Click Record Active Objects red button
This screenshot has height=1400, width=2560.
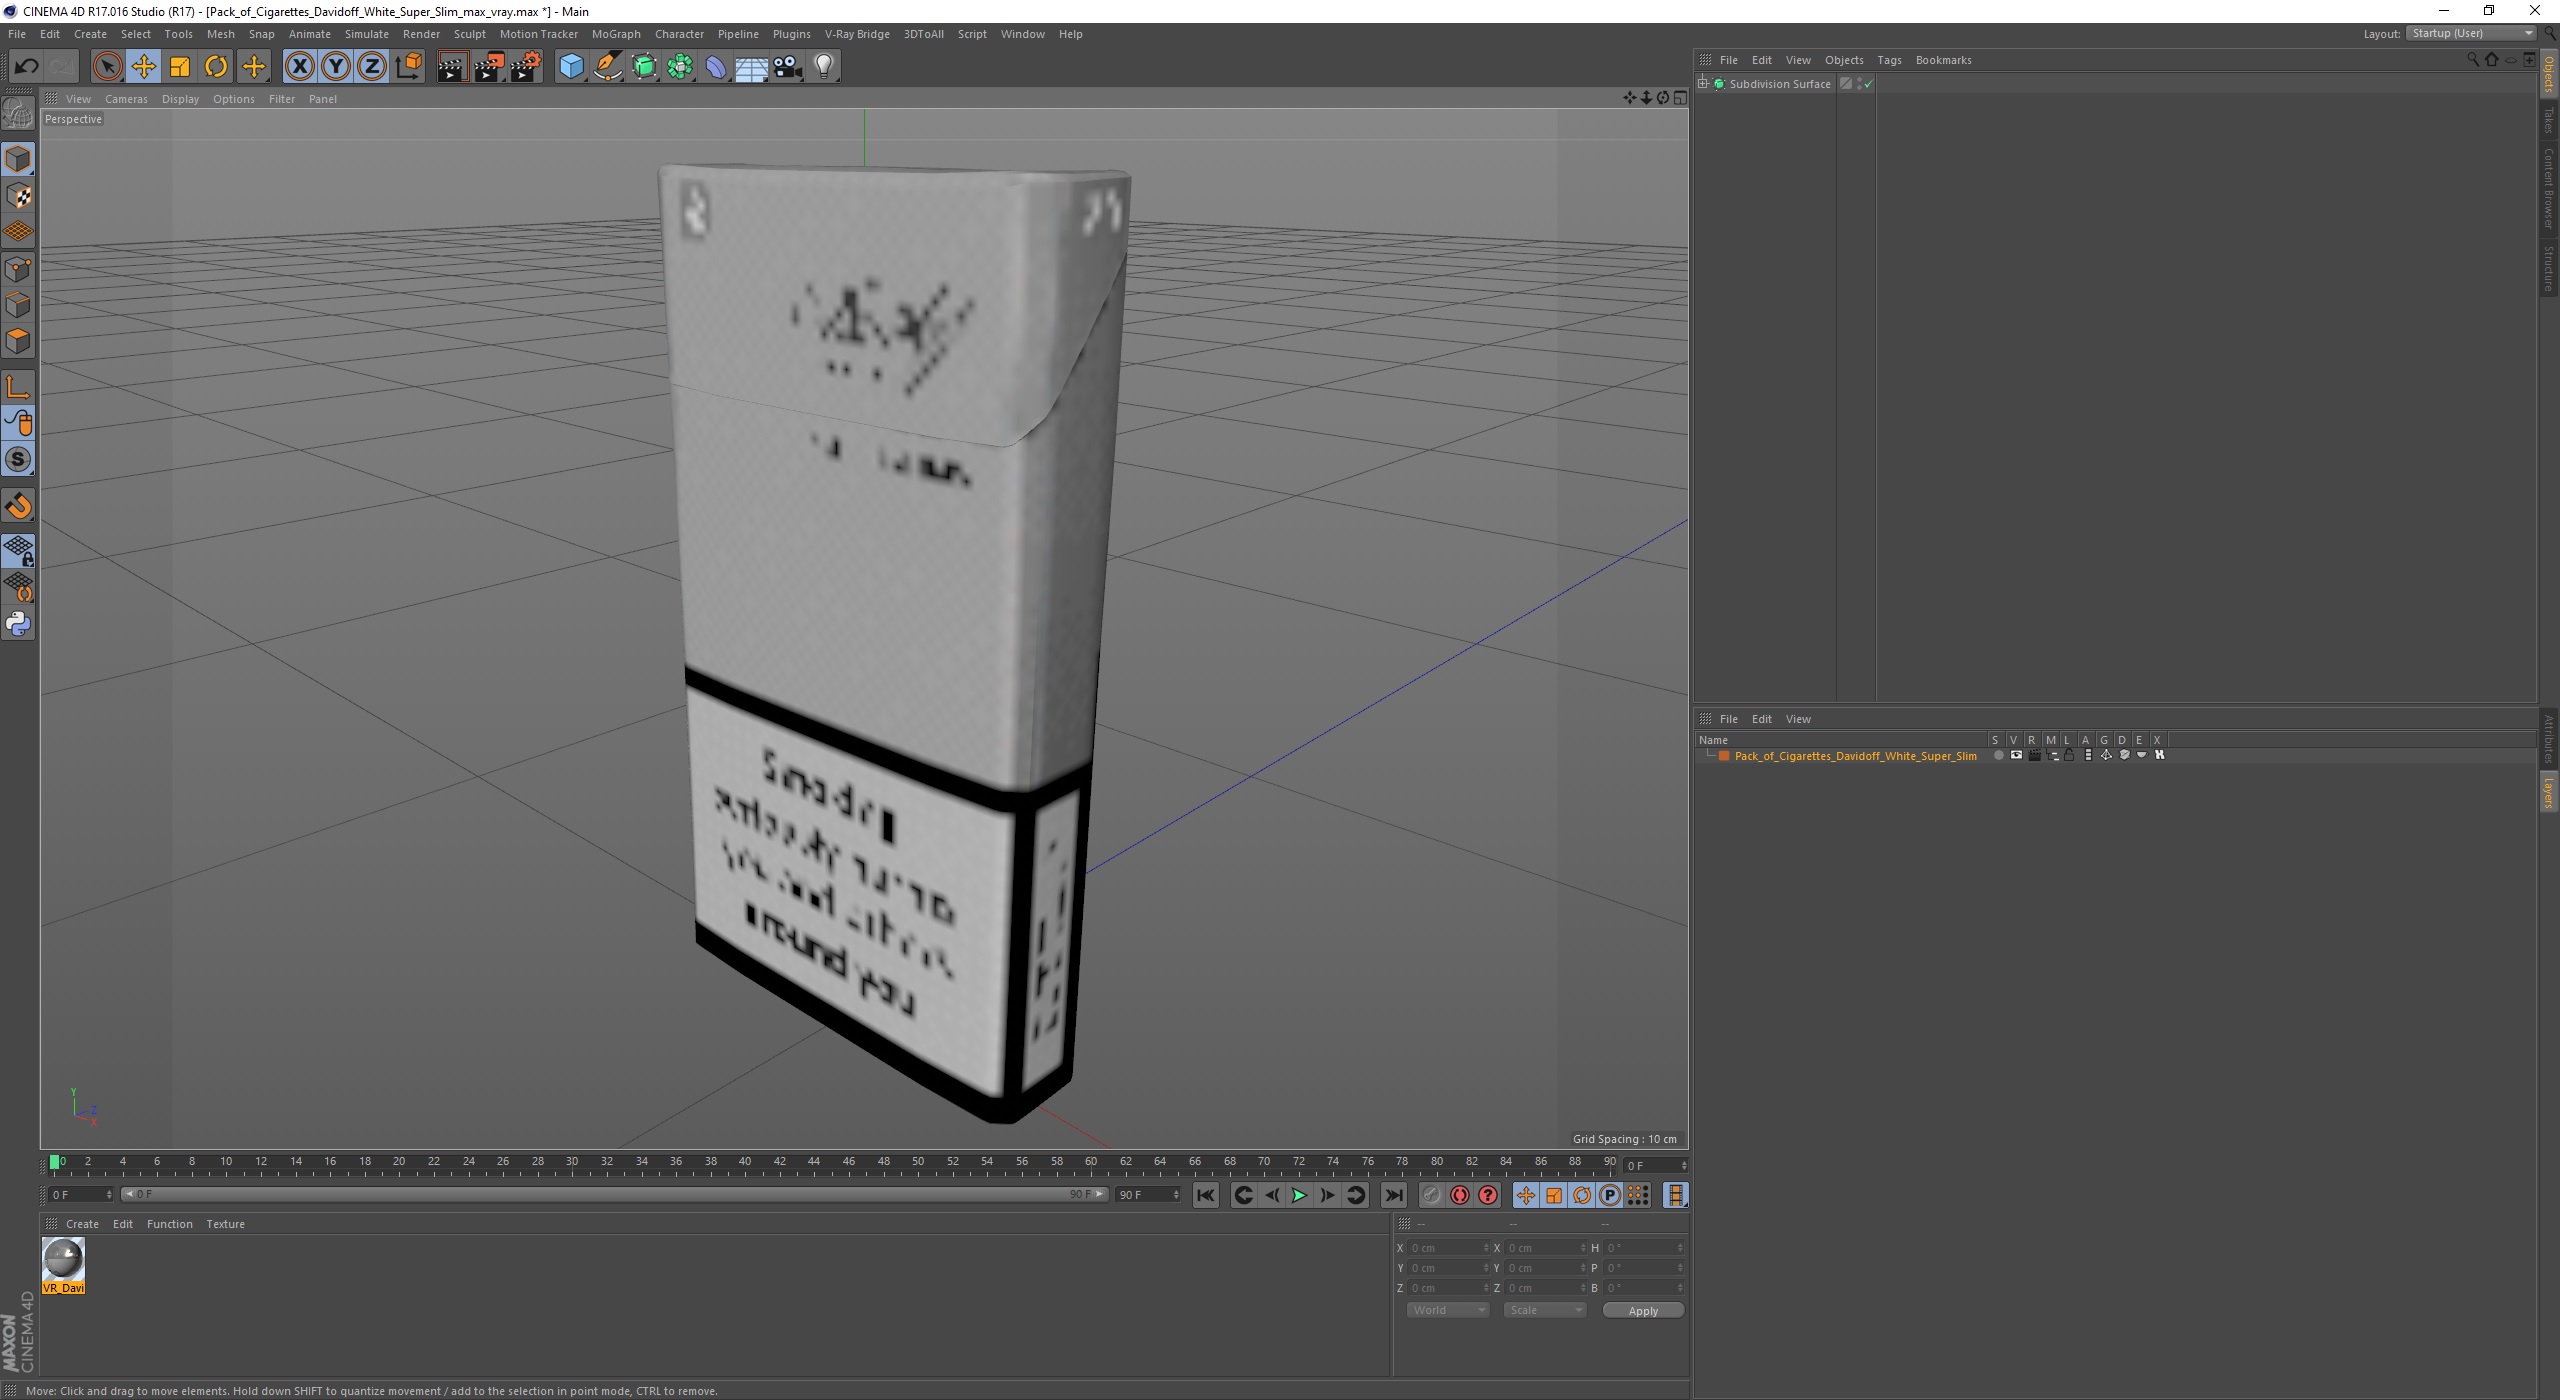(x=1460, y=1196)
